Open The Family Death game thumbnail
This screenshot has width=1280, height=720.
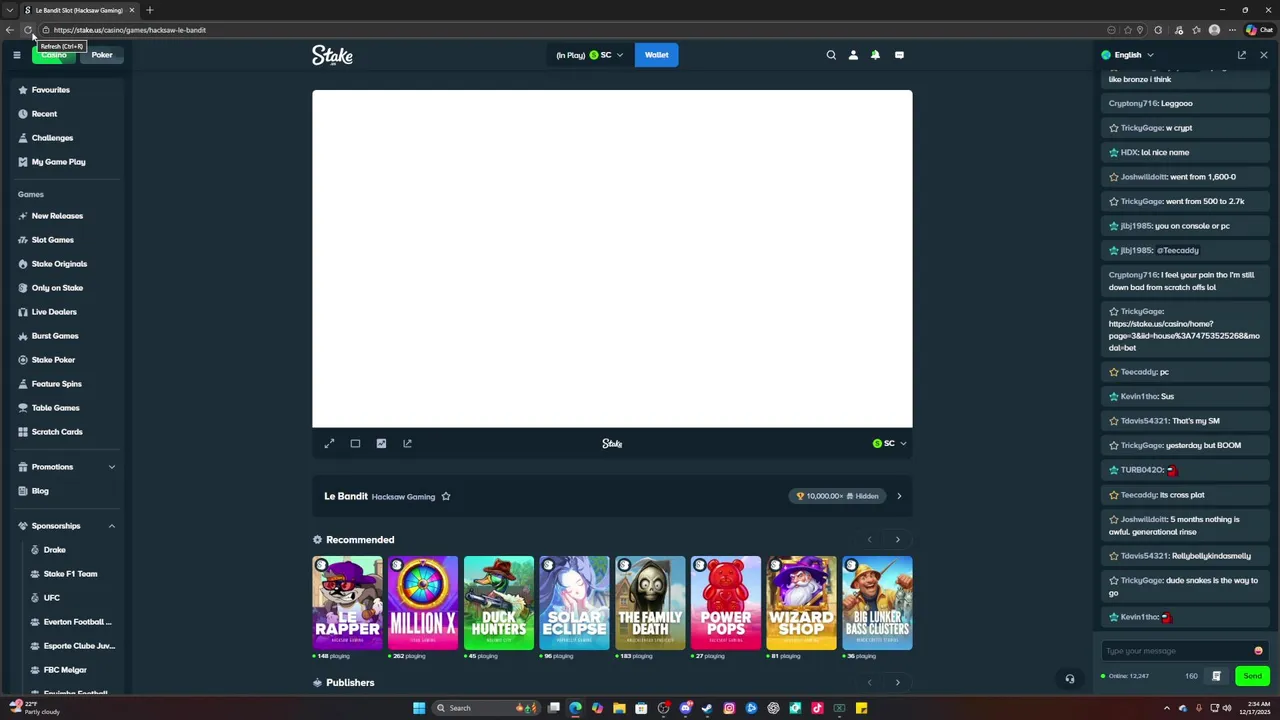[x=650, y=603]
